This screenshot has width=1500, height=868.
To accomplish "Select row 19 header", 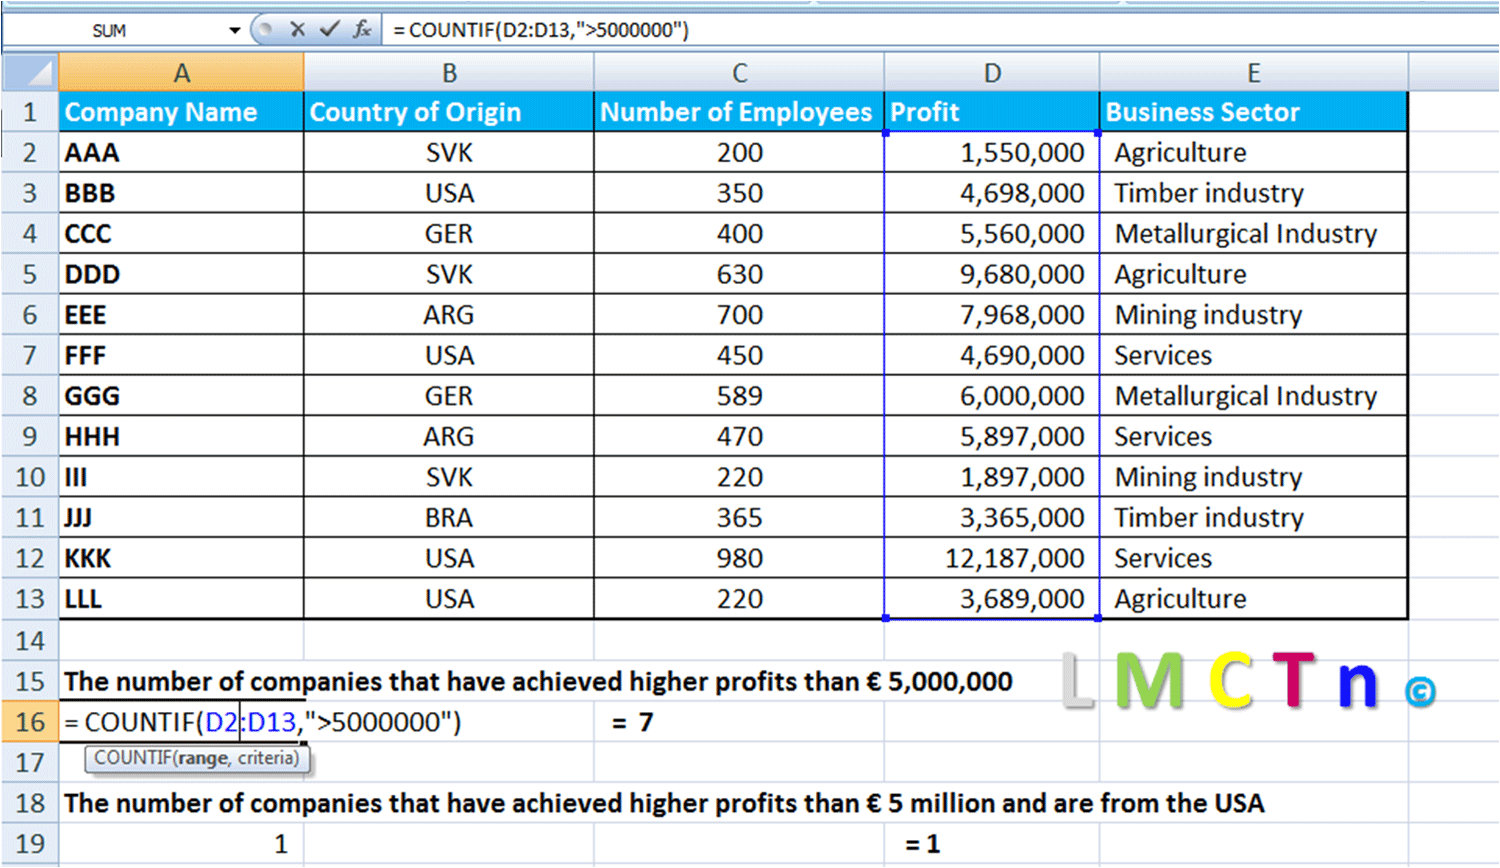I will coord(30,843).
